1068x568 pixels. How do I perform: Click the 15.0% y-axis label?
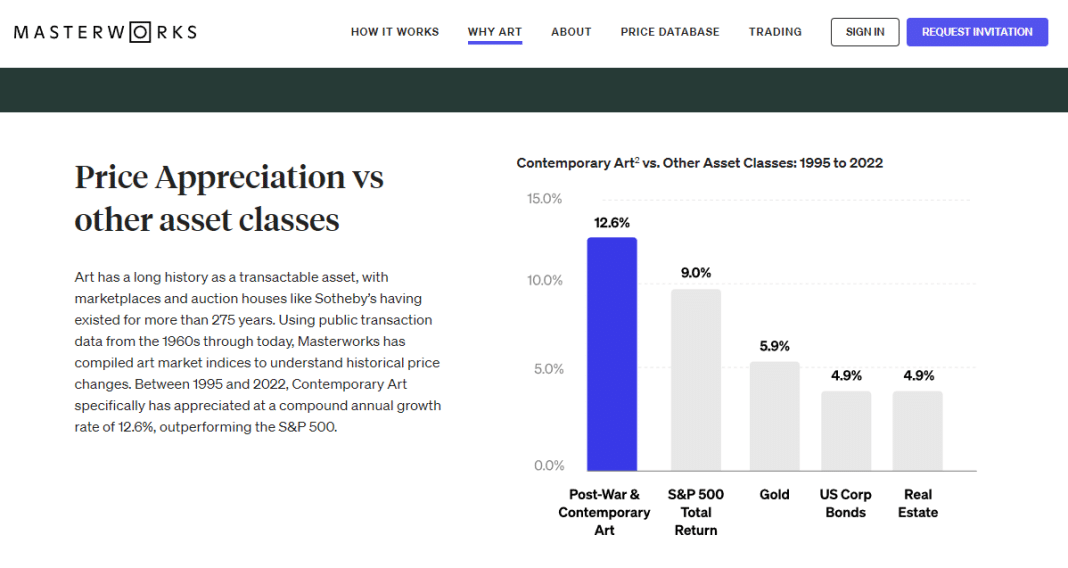[544, 199]
